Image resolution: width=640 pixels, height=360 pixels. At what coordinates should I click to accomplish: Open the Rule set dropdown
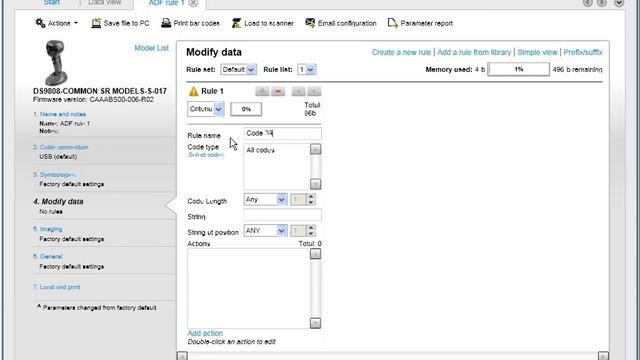(238, 69)
